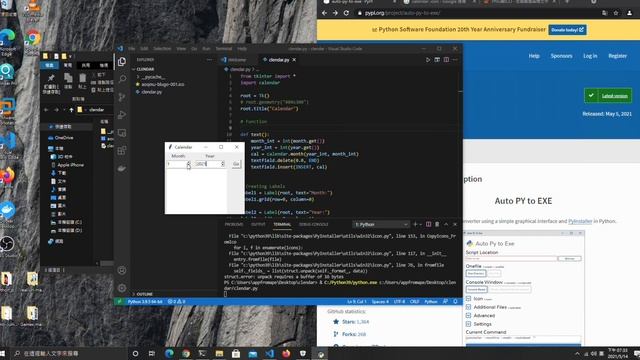
Task: Click the Year input field in Calendar window
Action: 207,164
